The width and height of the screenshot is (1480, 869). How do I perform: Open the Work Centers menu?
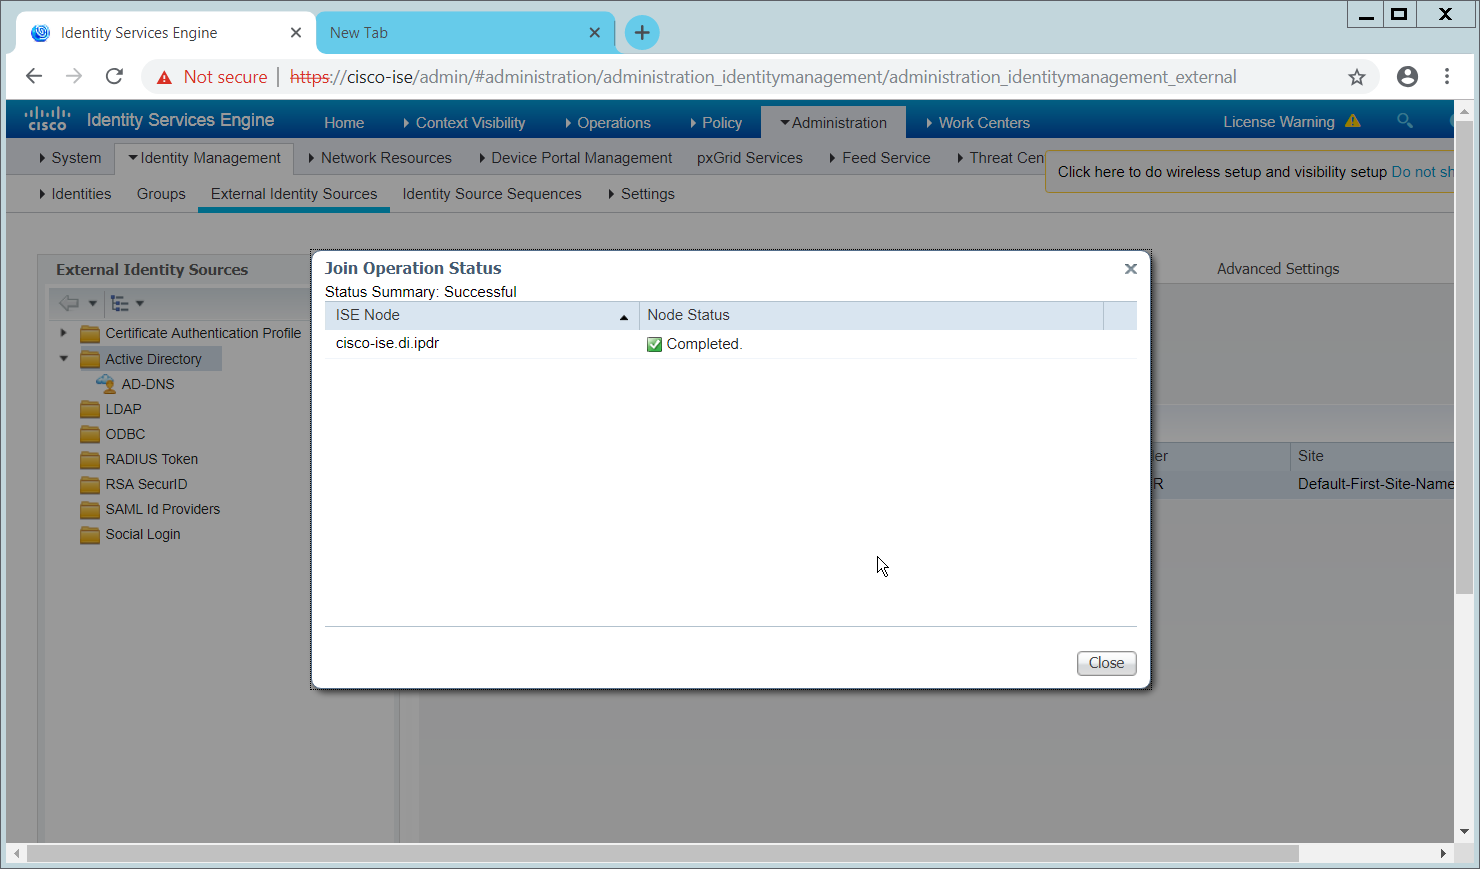(x=978, y=122)
